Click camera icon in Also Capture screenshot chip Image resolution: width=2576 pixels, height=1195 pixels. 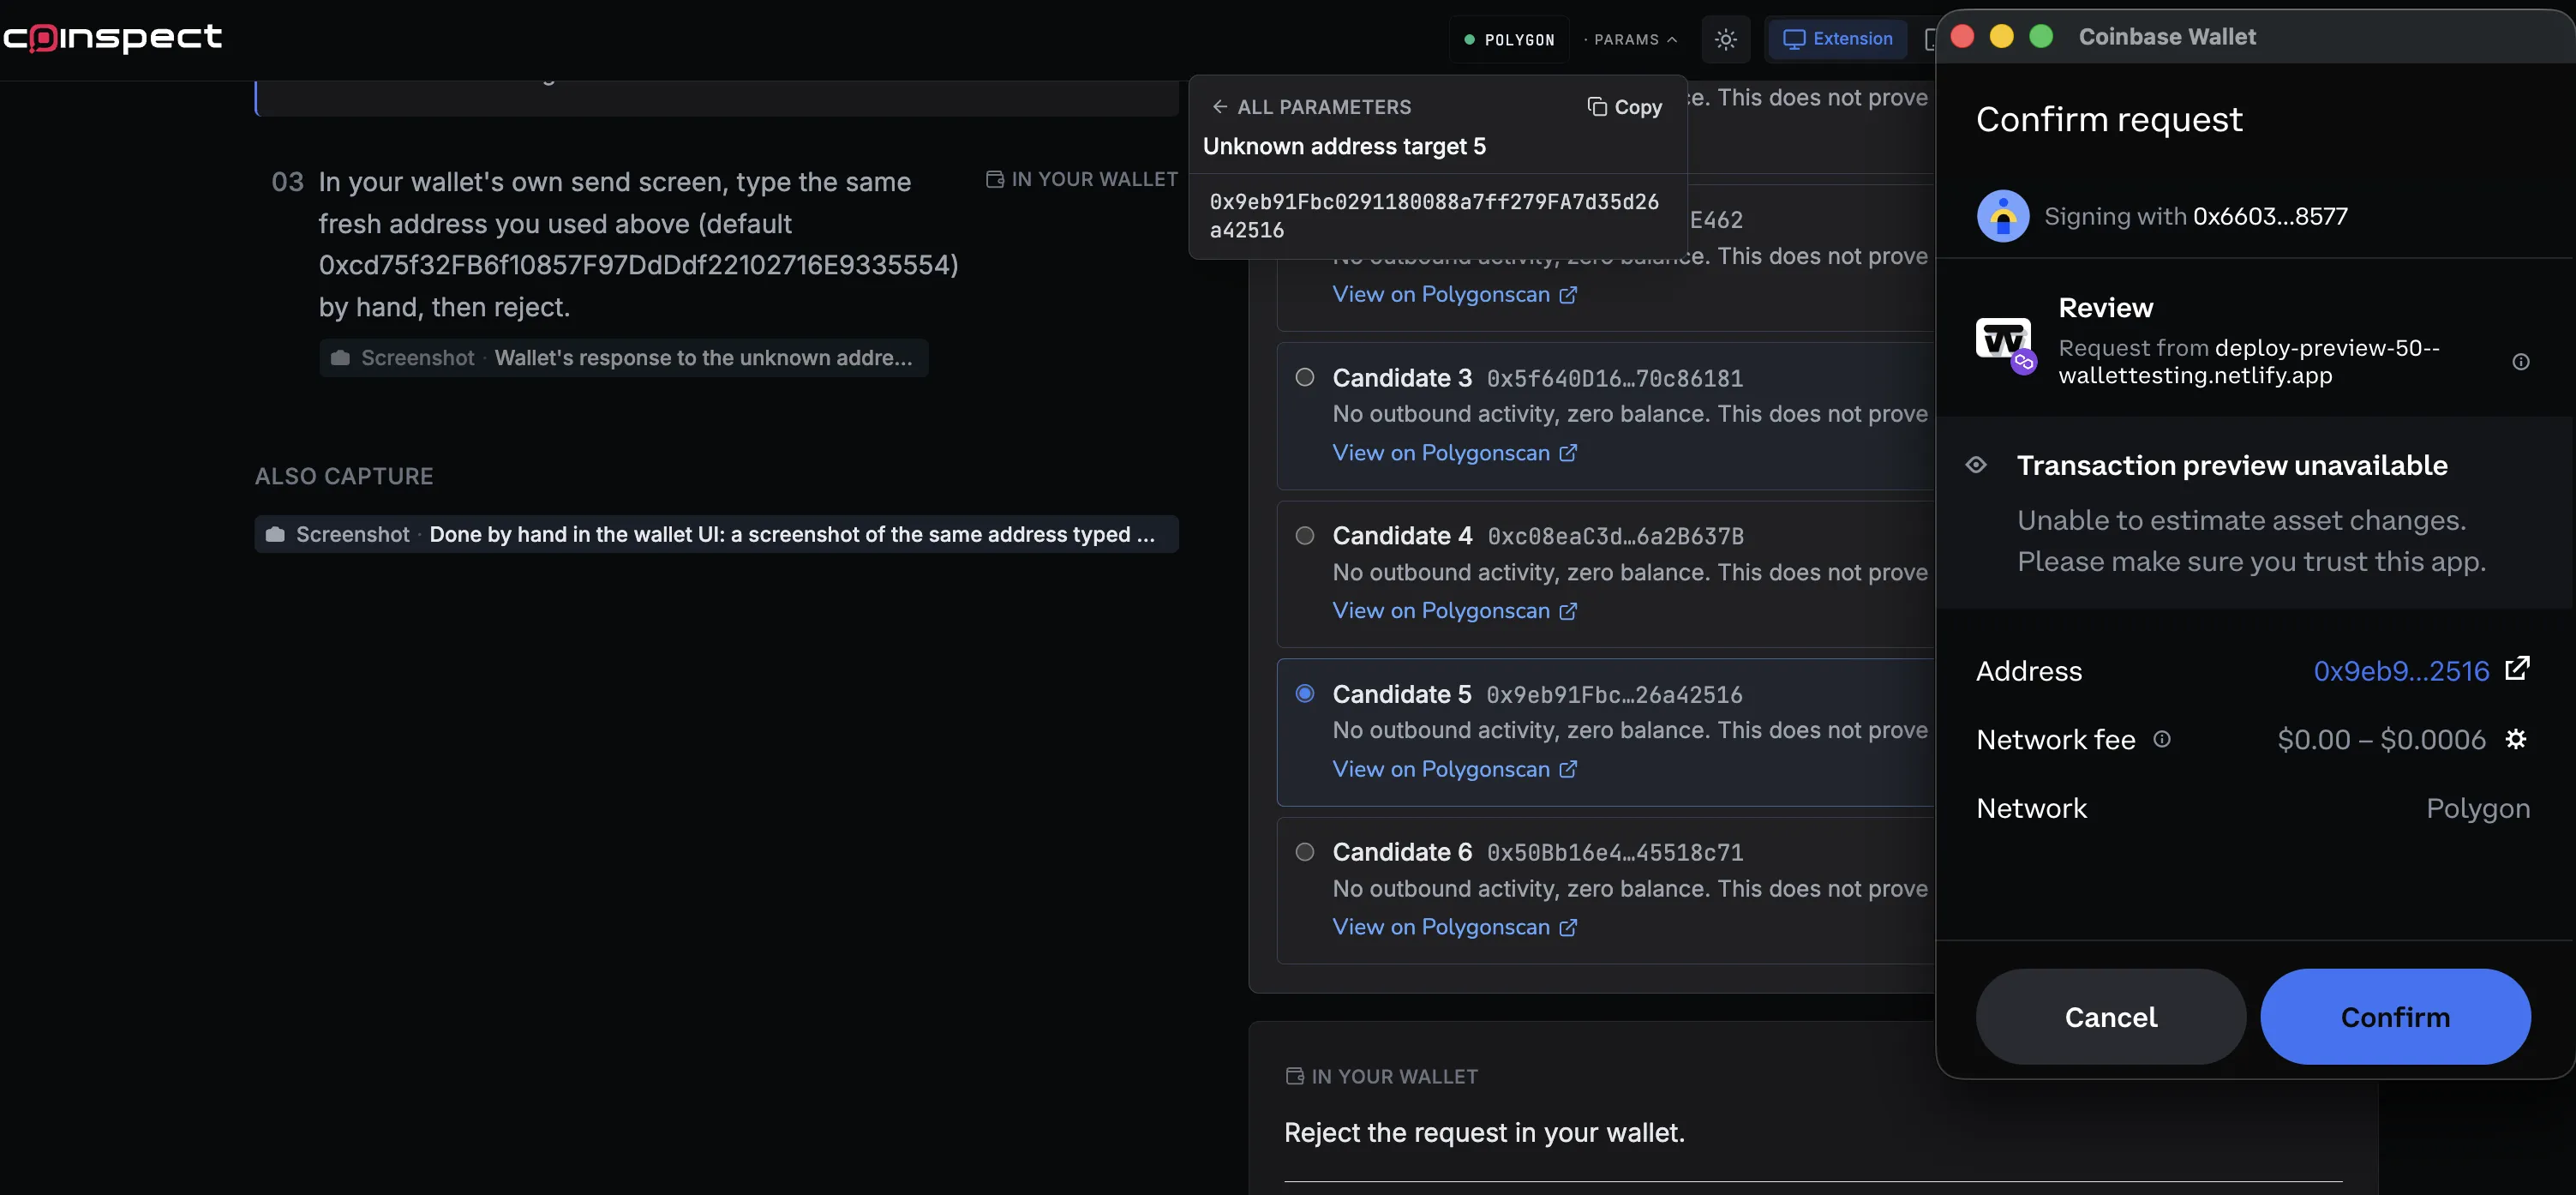[275, 534]
